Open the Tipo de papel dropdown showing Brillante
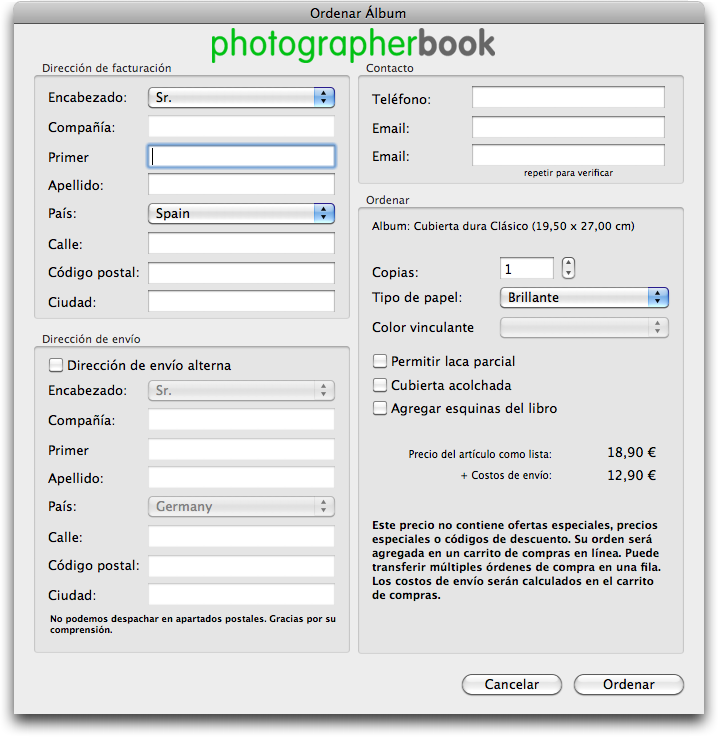718x737 pixels. click(x=584, y=298)
